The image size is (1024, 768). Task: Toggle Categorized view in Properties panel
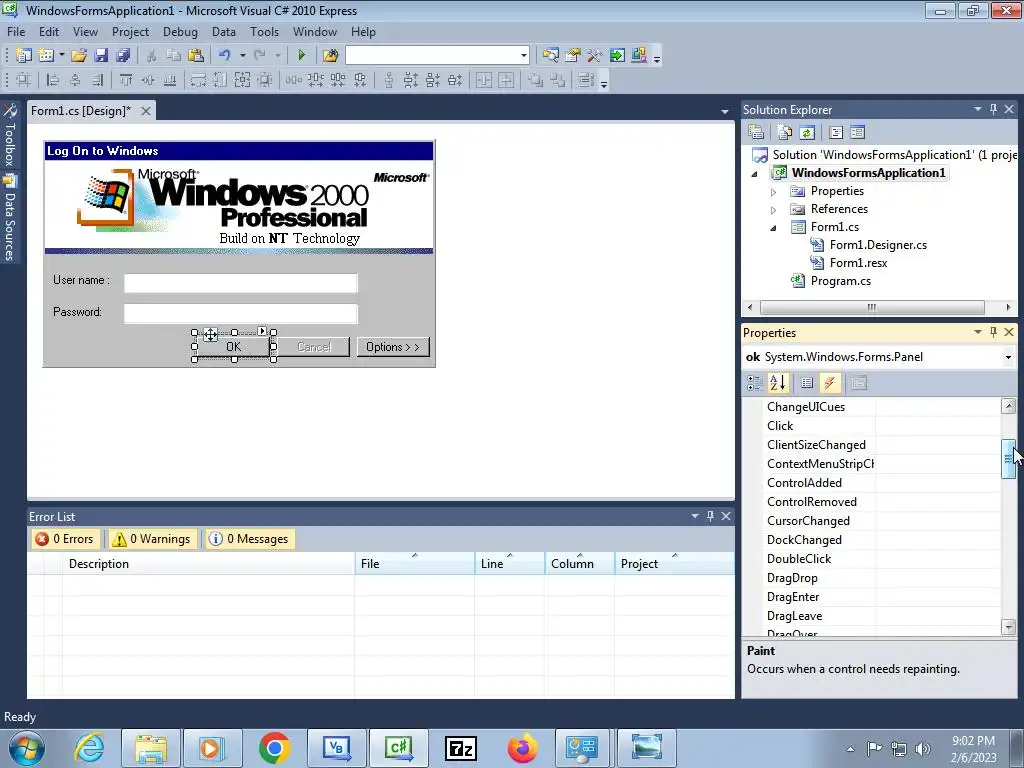(x=754, y=383)
